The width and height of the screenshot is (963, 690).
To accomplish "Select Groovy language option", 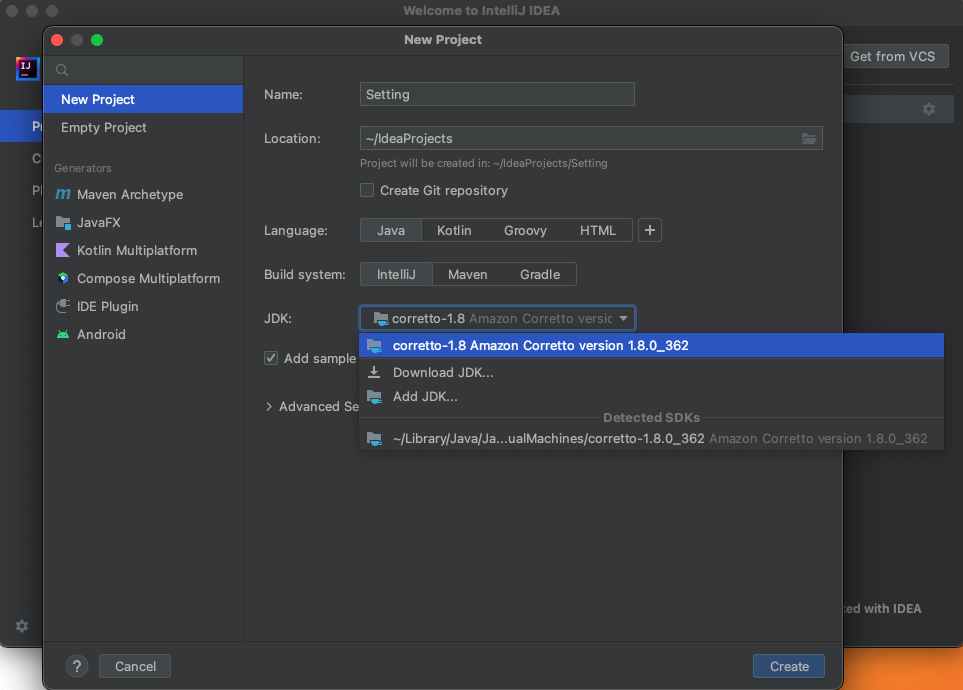I will pos(525,230).
